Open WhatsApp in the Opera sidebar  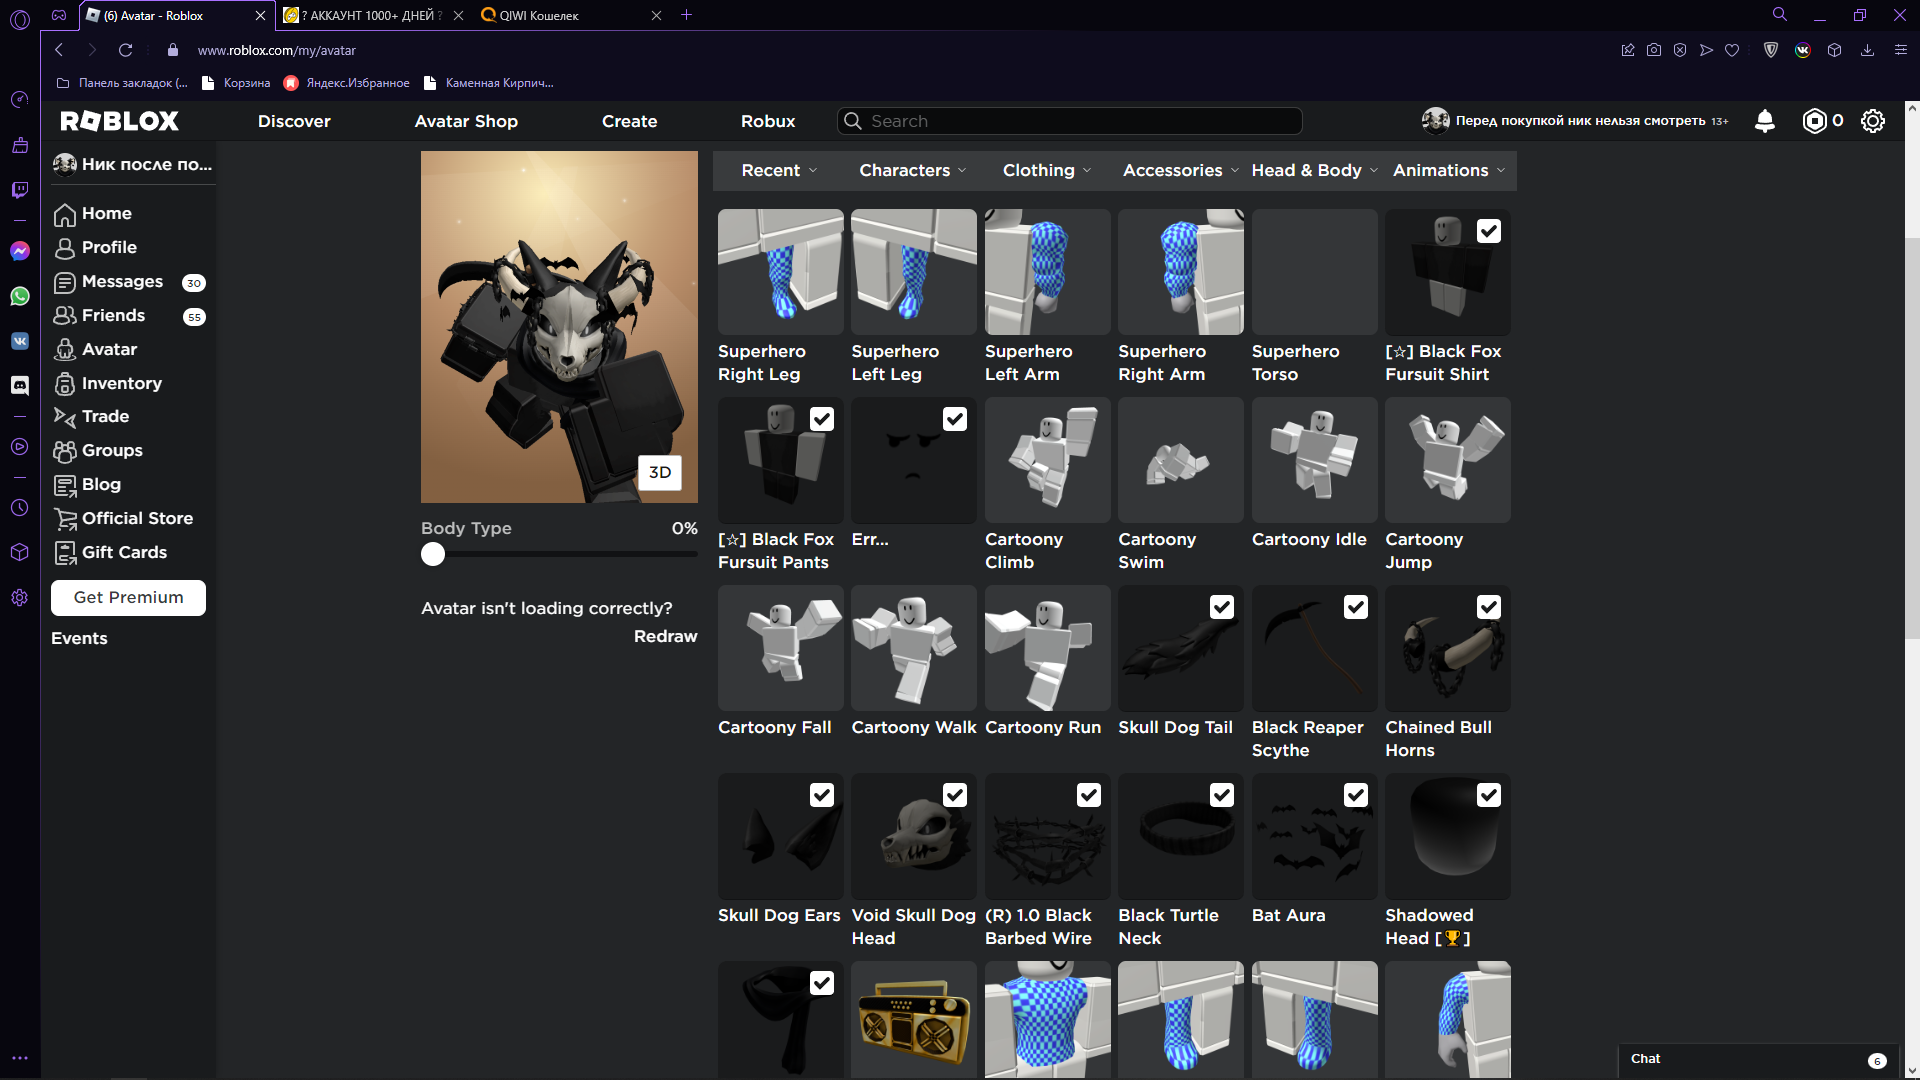point(20,296)
